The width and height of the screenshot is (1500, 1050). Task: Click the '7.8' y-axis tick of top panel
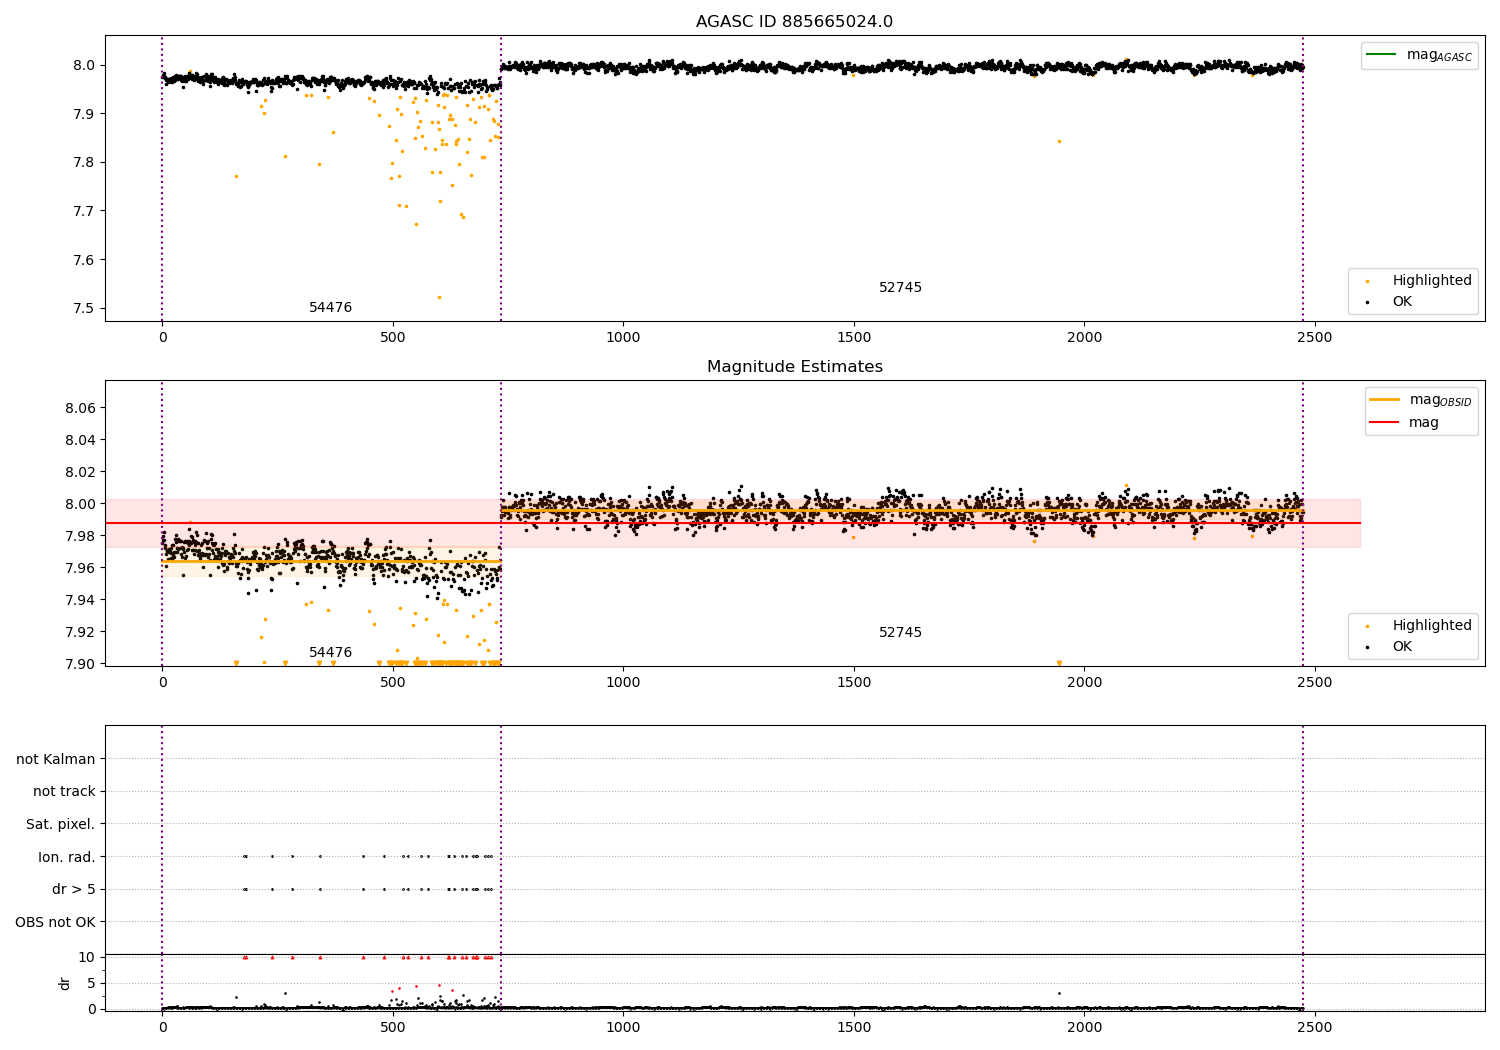pyautogui.click(x=83, y=163)
